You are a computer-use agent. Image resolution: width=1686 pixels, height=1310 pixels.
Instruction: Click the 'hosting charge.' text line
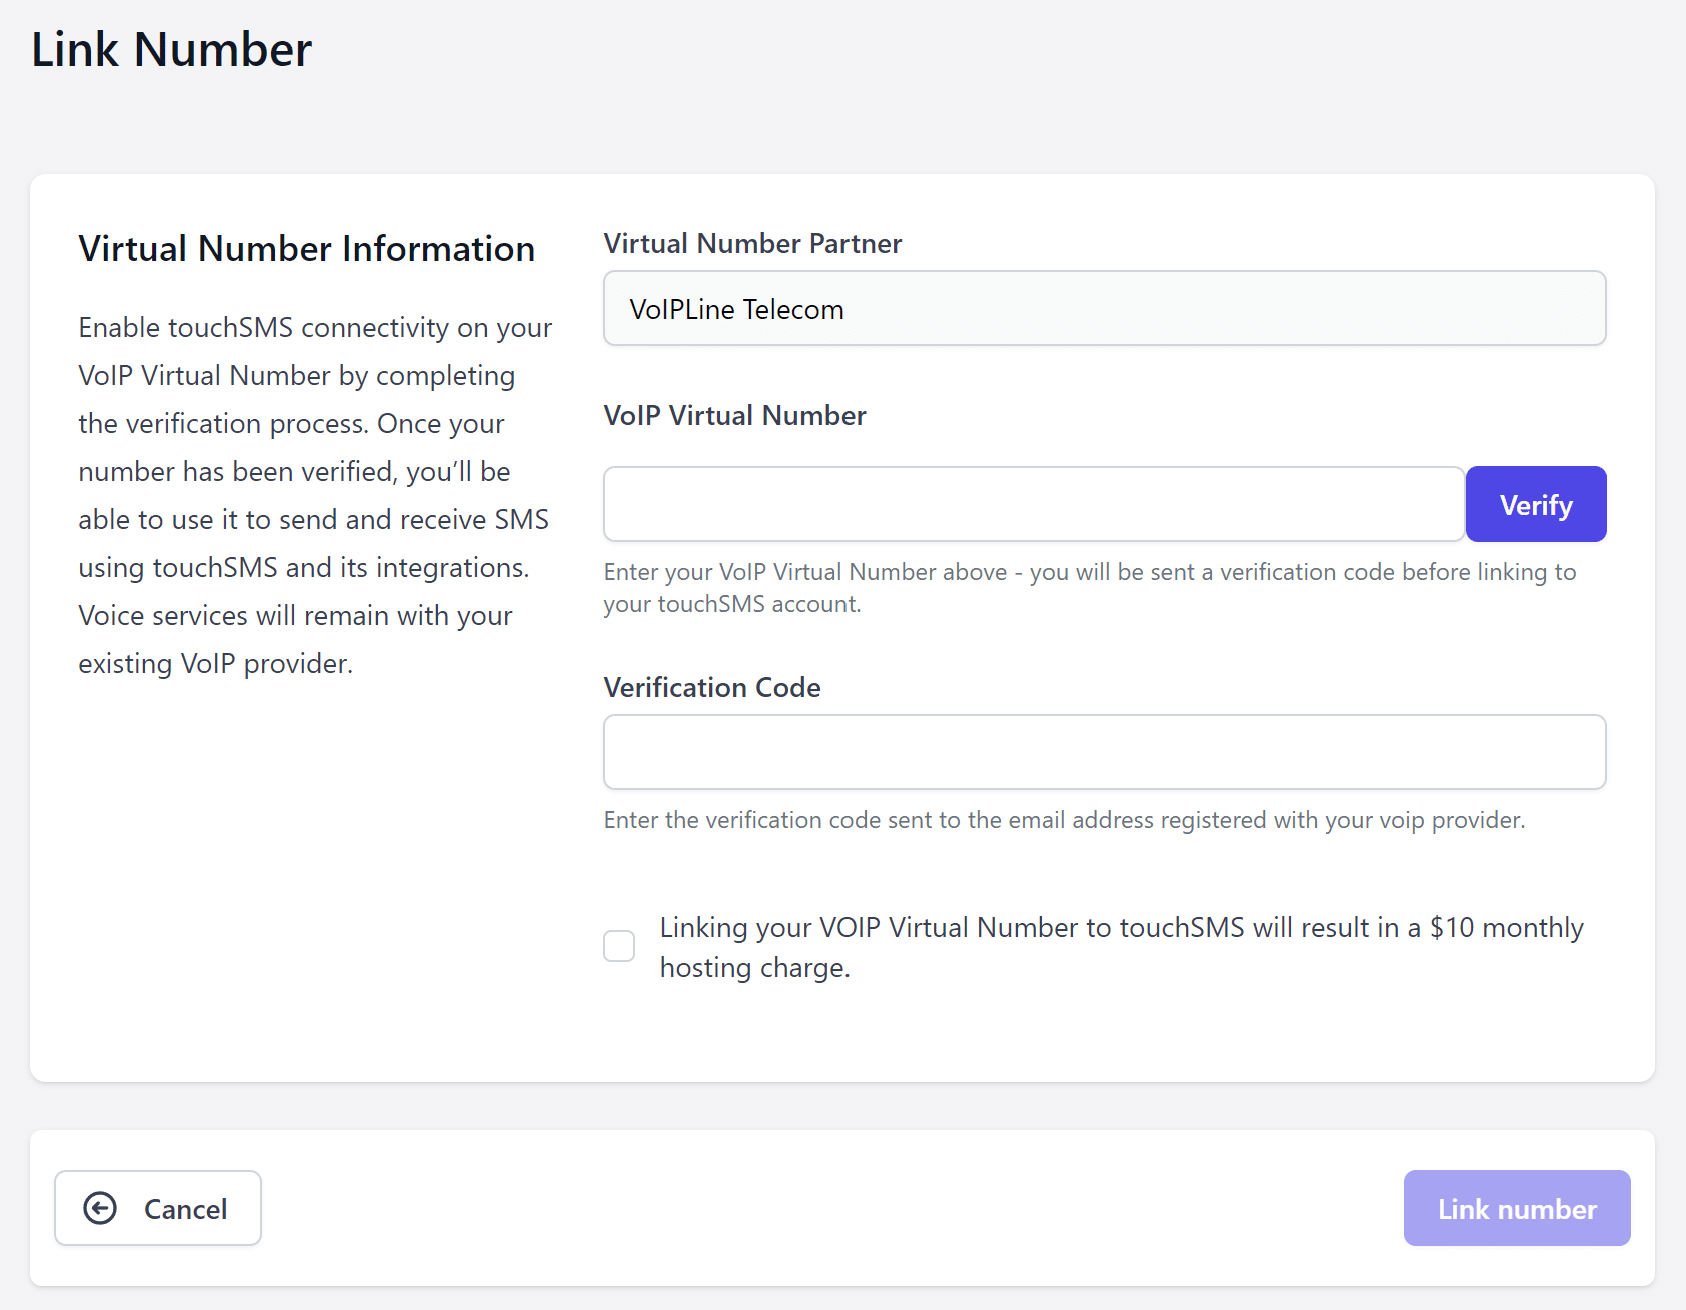(755, 968)
